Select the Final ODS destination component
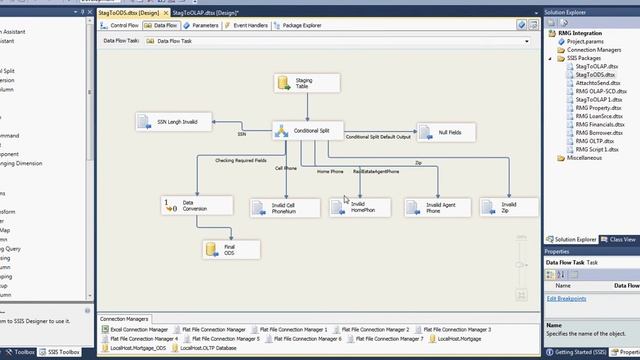Screen dimensions: 640x360 coord(231,249)
